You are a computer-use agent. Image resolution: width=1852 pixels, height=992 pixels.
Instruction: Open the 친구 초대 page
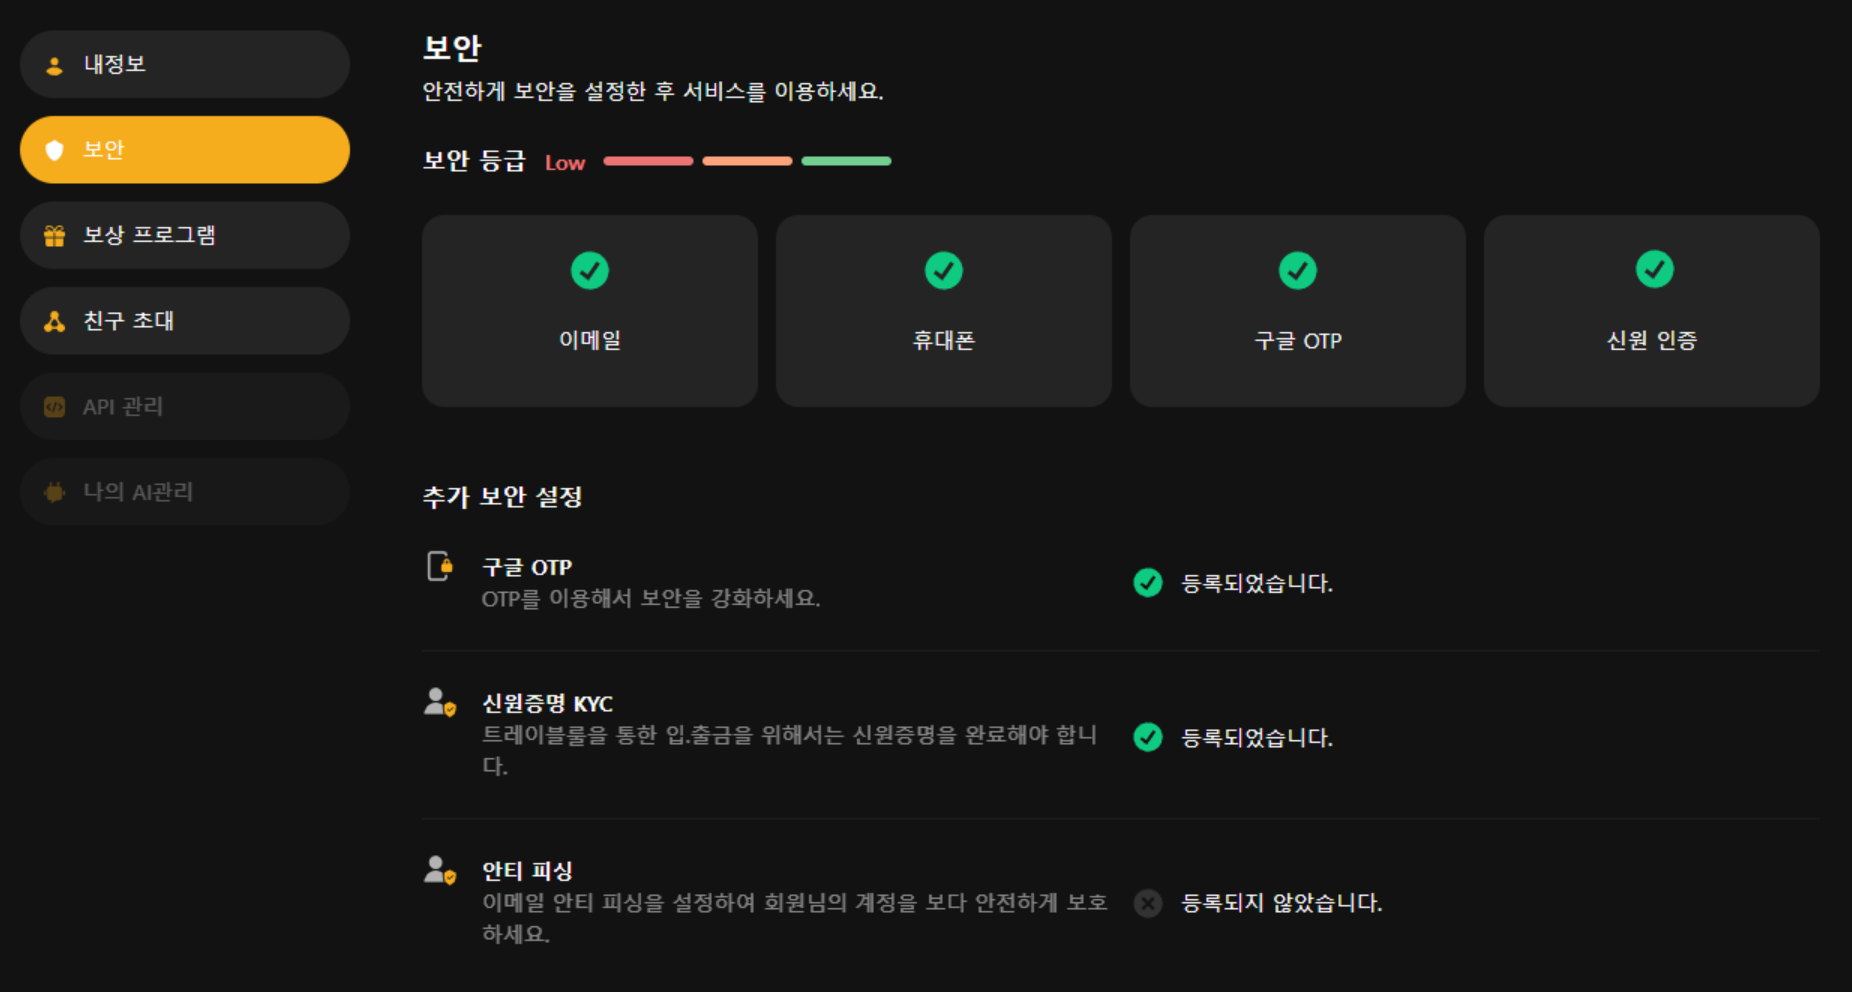click(x=185, y=321)
